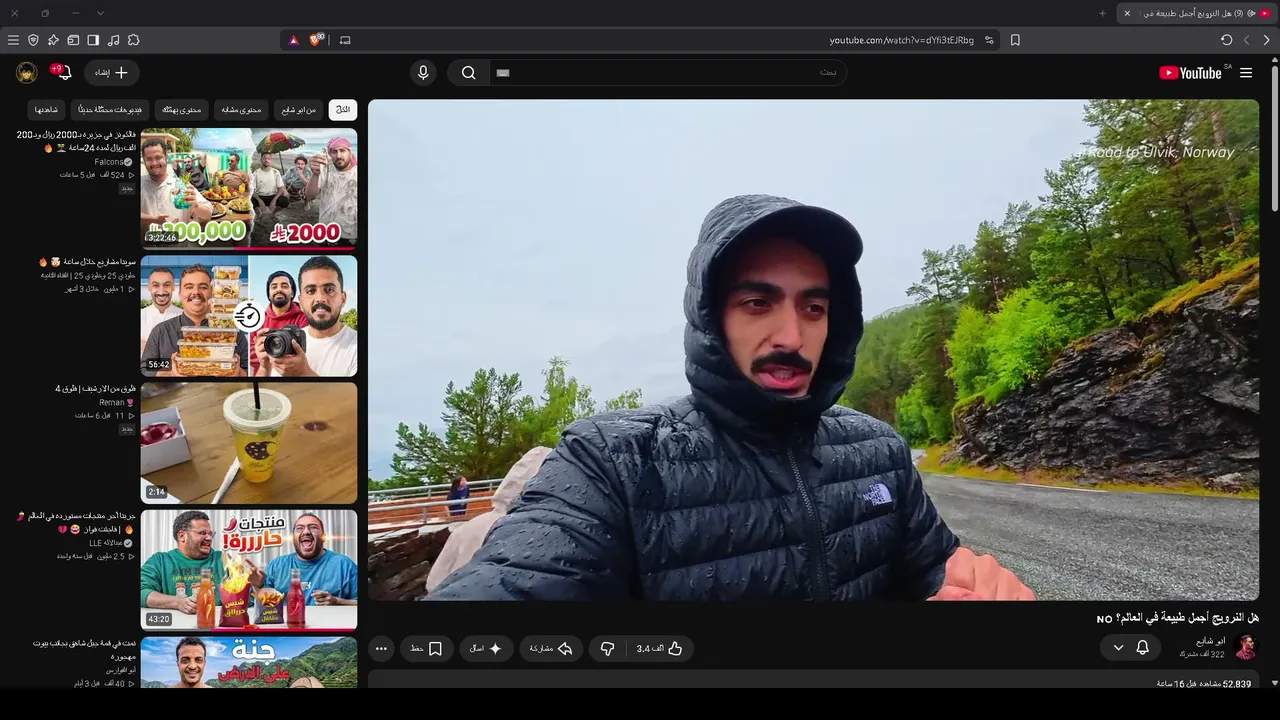Viewport: 1280px width, 720px height.
Task: Open the Brave Wallet icon
Action: (x=73, y=40)
